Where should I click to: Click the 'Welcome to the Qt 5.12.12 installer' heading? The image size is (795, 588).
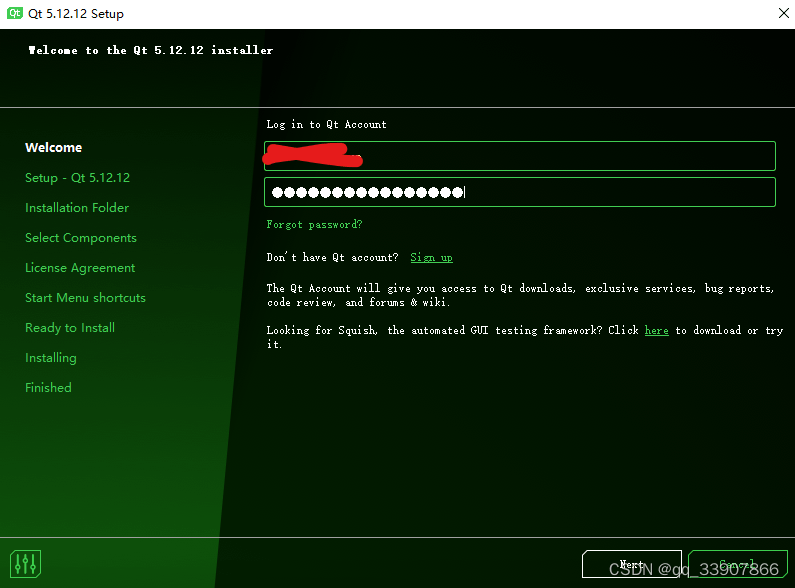151,50
